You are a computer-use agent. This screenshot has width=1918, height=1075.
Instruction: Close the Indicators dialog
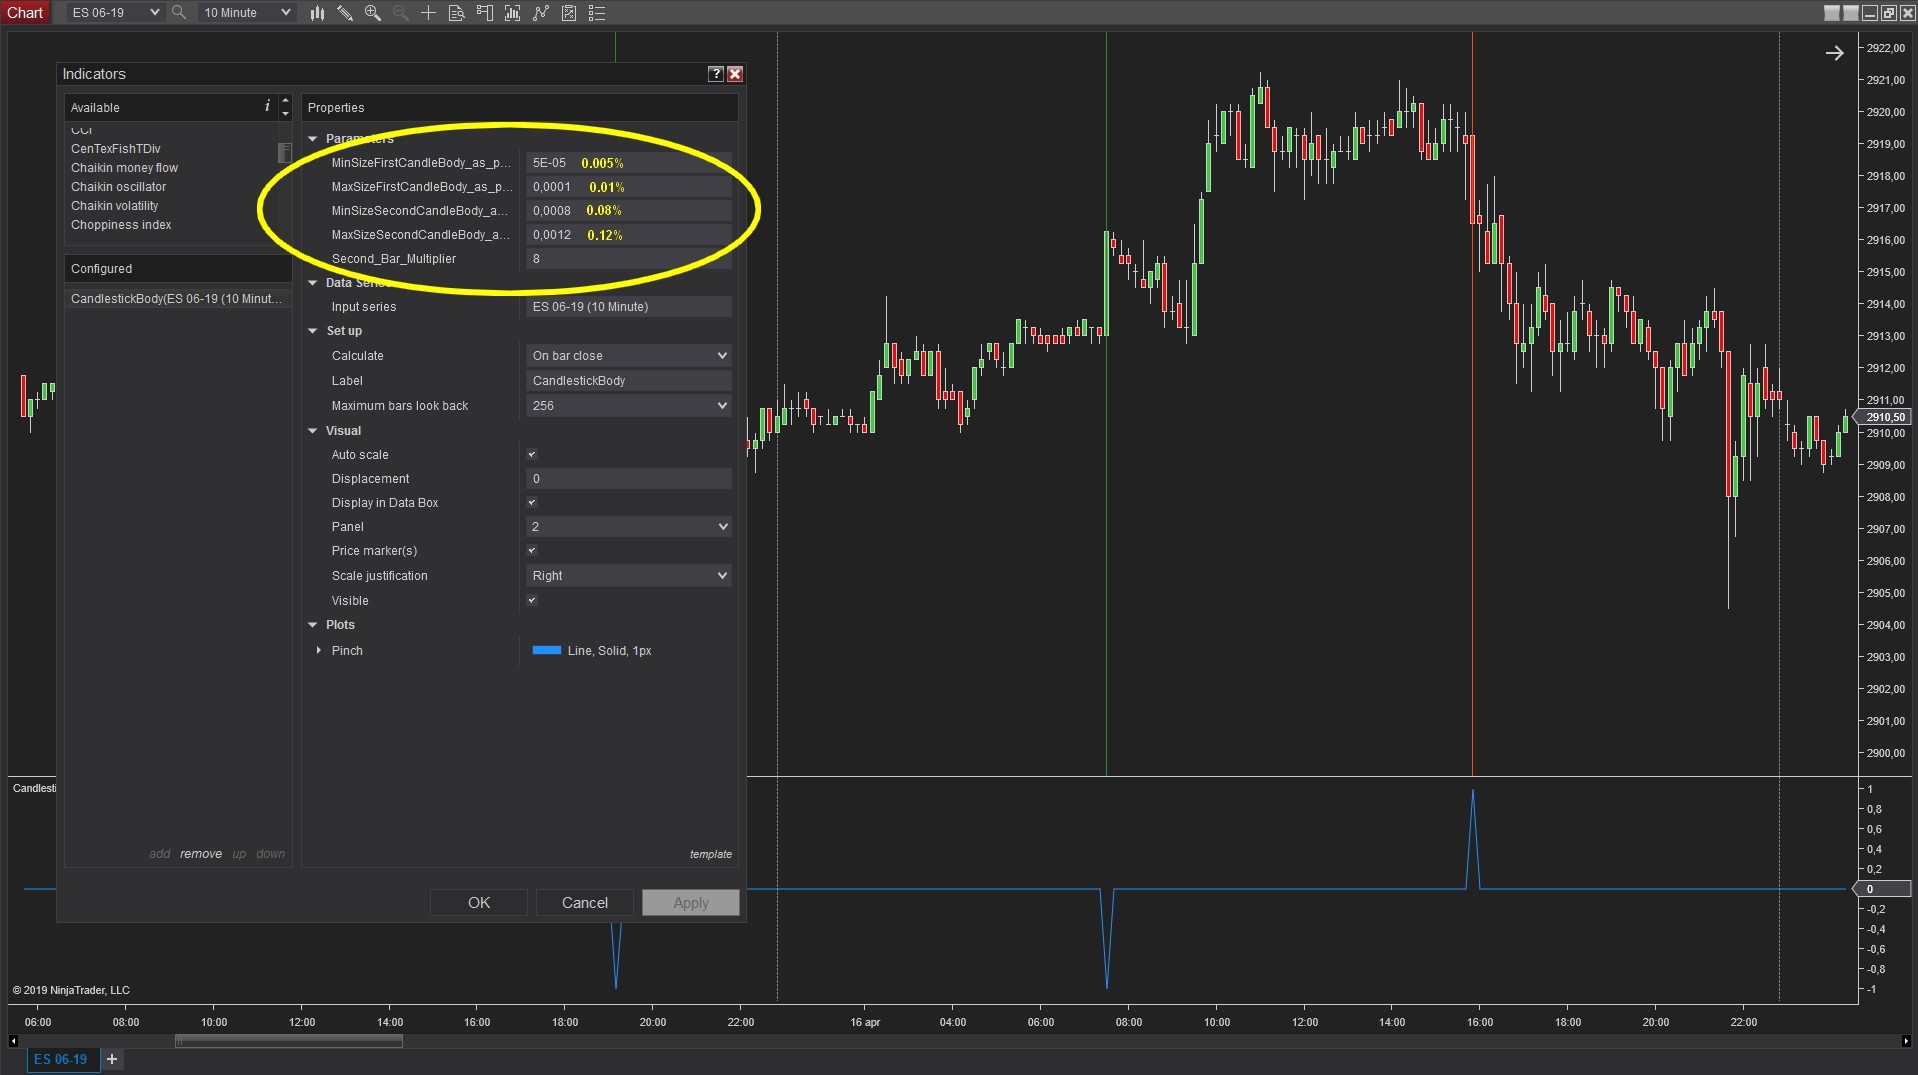735,74
